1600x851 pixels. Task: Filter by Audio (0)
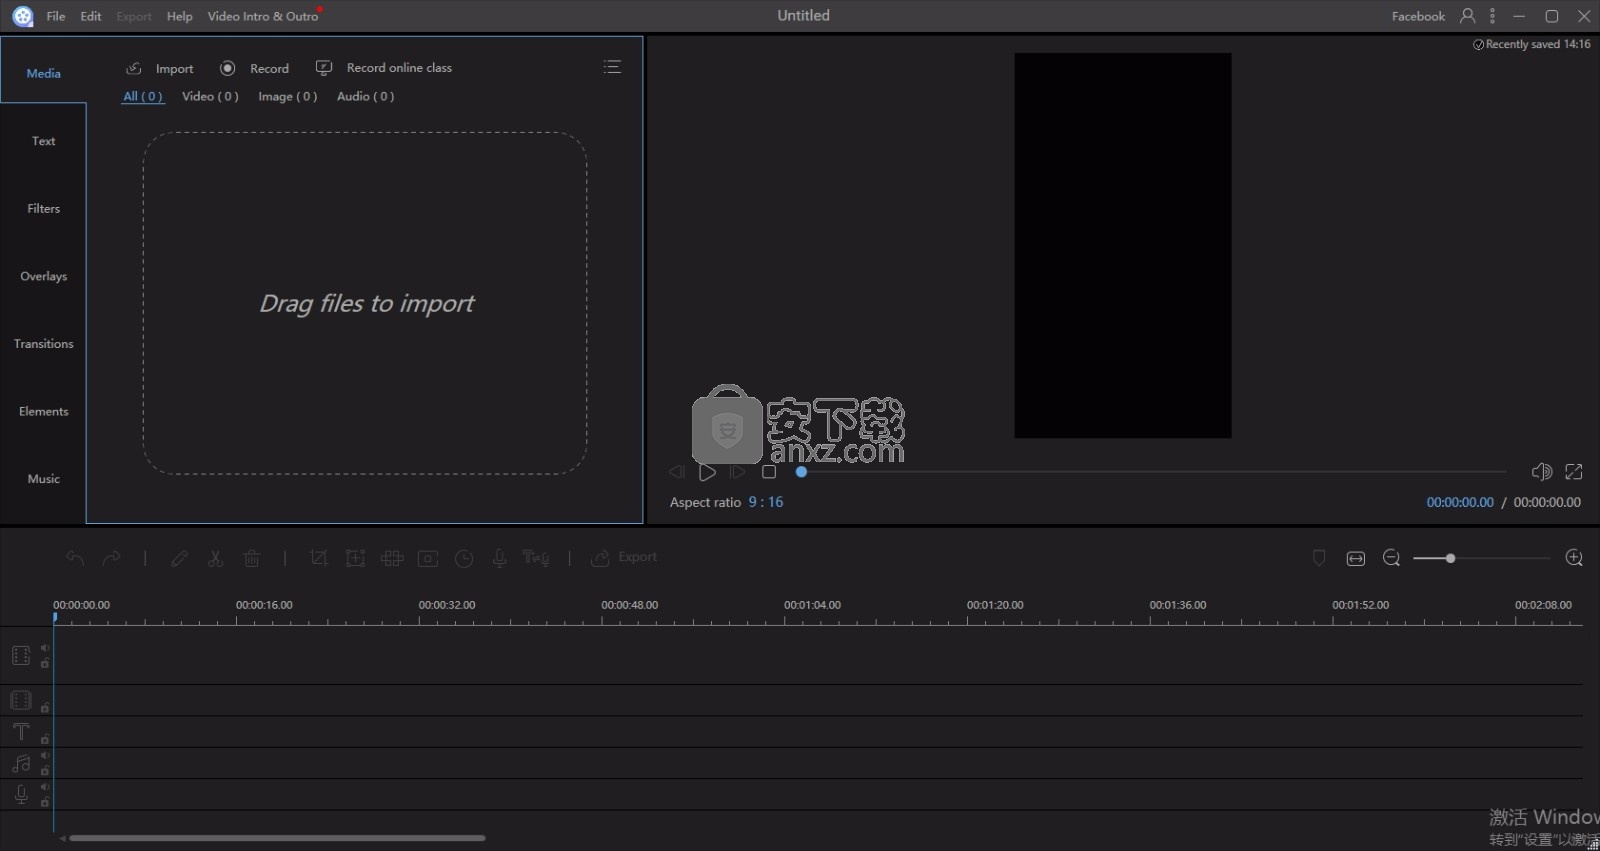[365, 96]
